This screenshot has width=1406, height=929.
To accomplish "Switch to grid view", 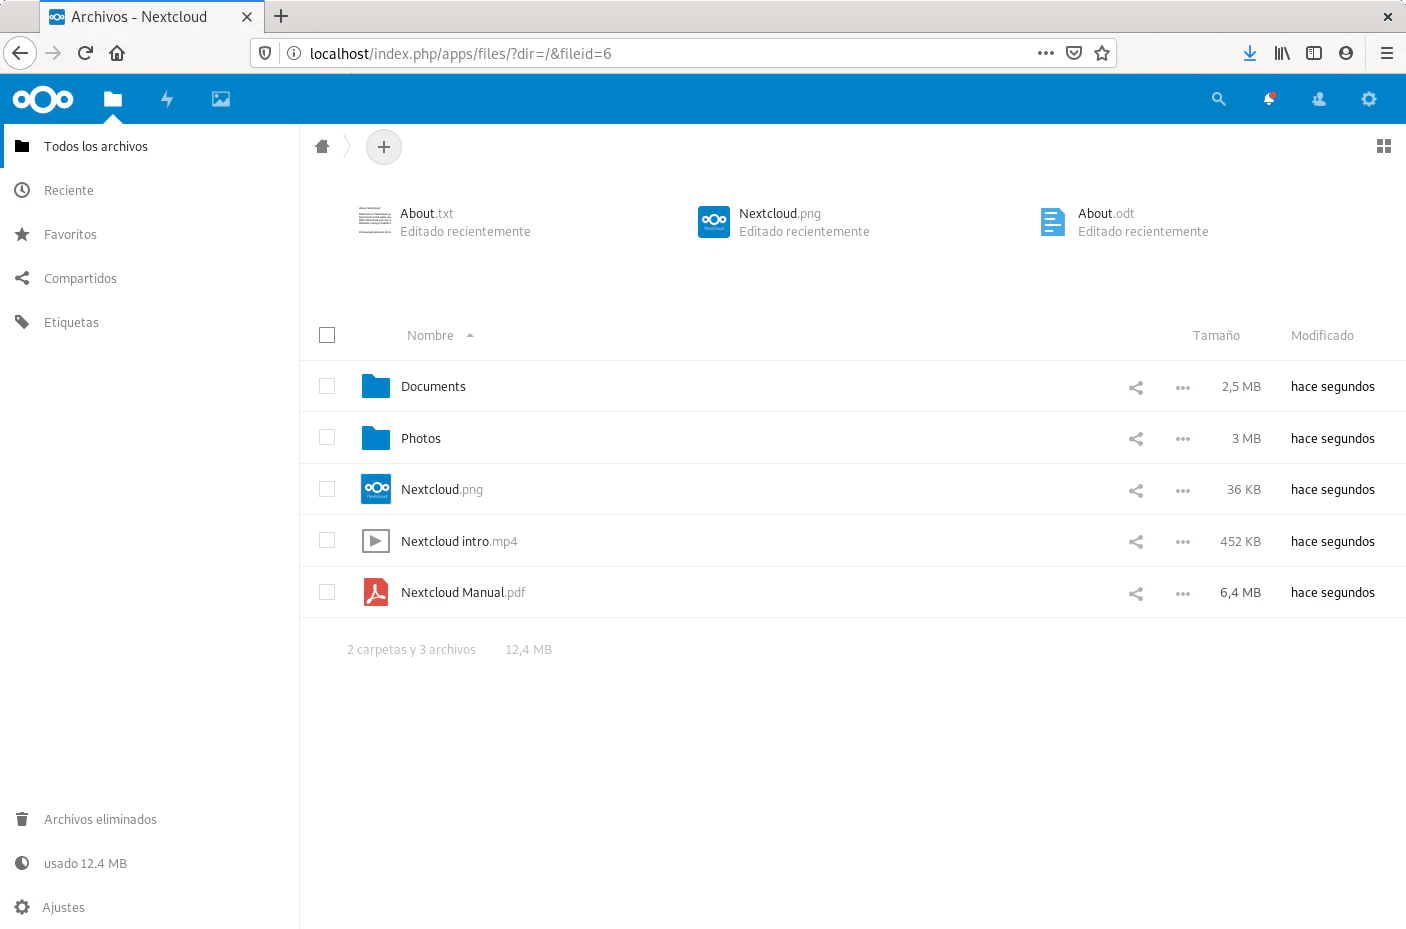I will pos(1384,146).
